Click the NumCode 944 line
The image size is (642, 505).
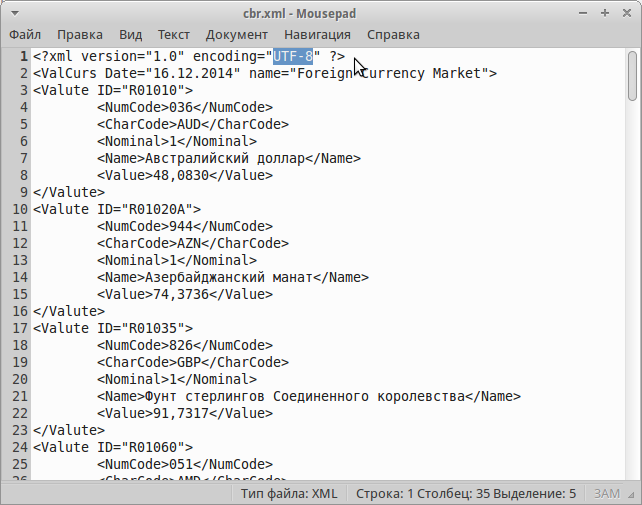click(x=185, y=226)
